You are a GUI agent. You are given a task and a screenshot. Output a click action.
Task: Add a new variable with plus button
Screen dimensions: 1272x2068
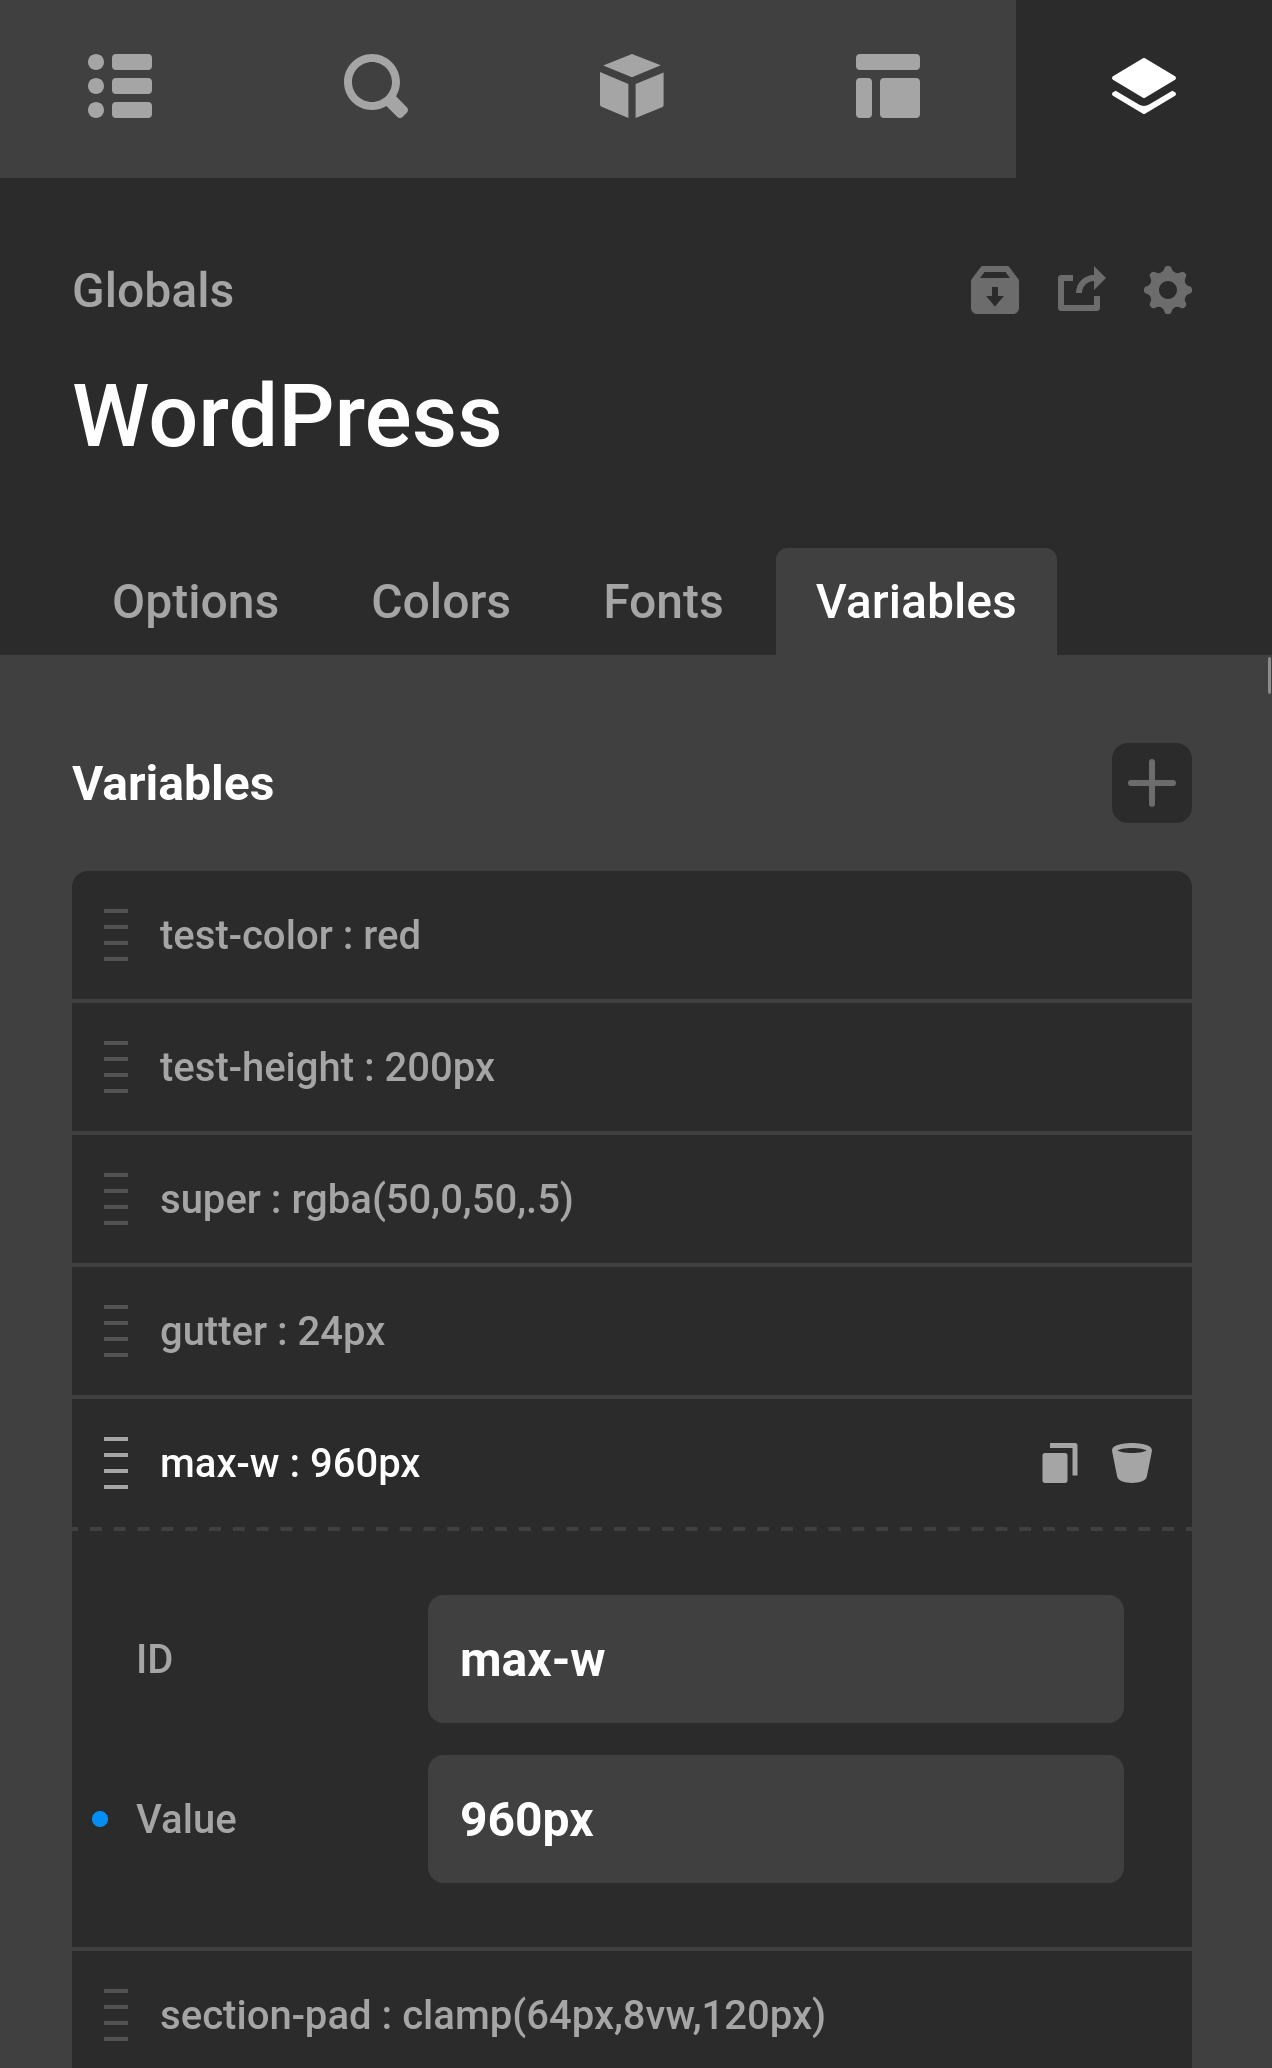click(x=1151, y=783)
